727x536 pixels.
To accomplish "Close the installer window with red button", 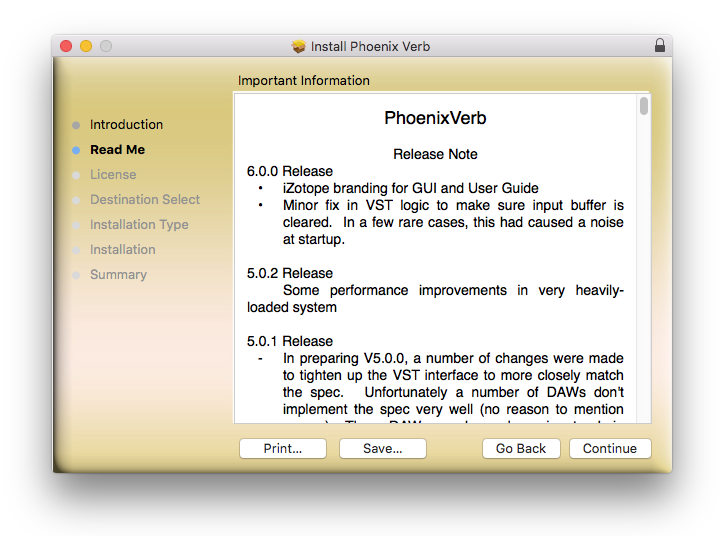I will pyautogui.click(x=66, y=46).
